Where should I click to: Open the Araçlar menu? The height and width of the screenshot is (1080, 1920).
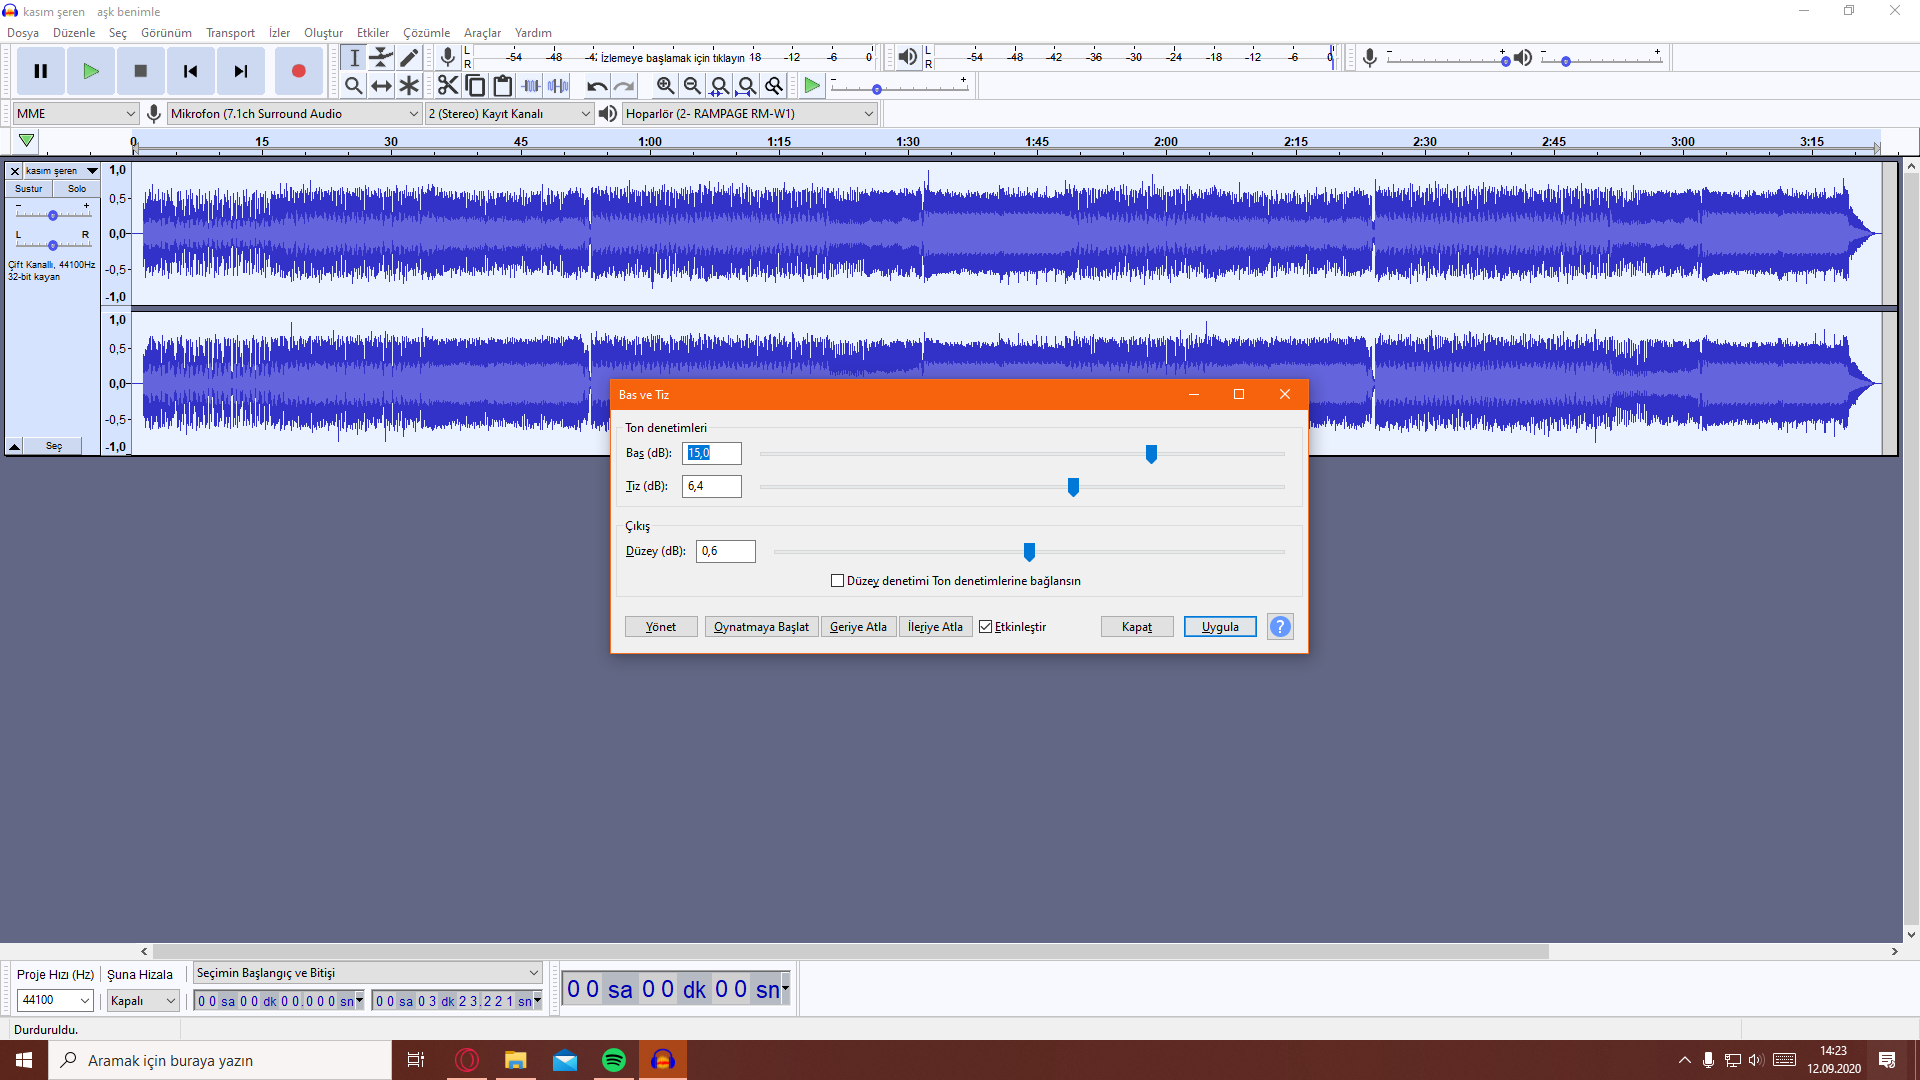coord(482,33)
